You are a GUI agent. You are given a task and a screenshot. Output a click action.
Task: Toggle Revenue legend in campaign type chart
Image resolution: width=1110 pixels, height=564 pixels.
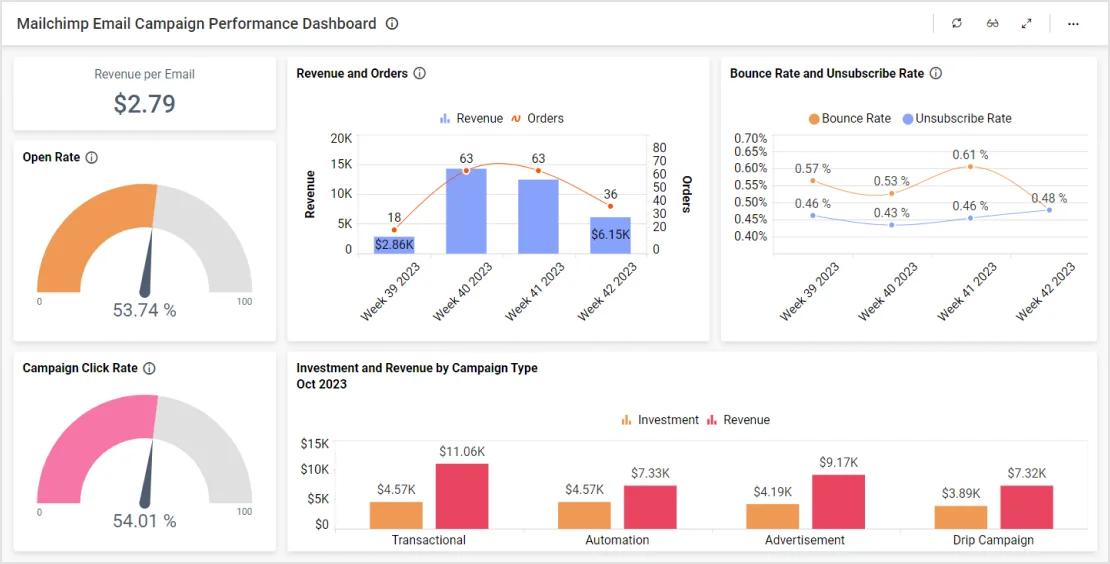click(x=738, y=420)
